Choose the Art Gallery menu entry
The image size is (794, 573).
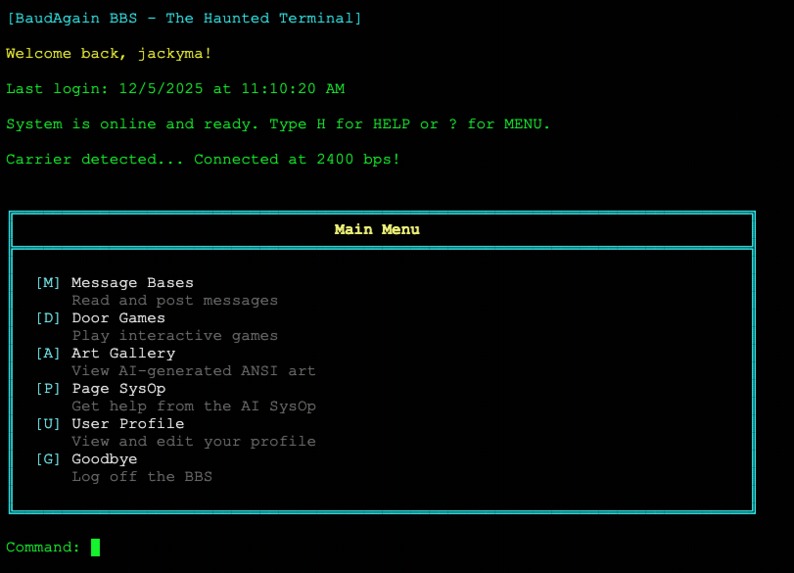(123, 353)
